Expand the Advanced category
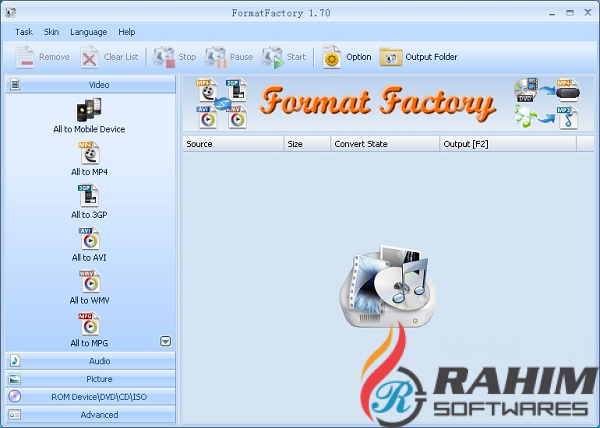600x428 pixels. point(91,415)
